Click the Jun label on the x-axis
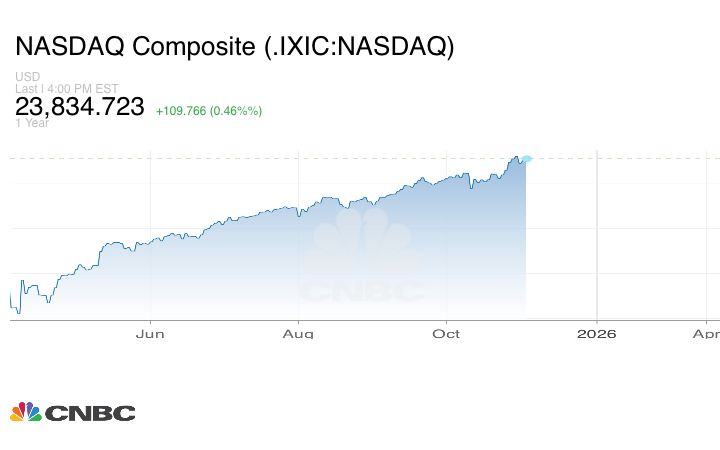Viewport: 720px width, 450px height. coord(149,333)
